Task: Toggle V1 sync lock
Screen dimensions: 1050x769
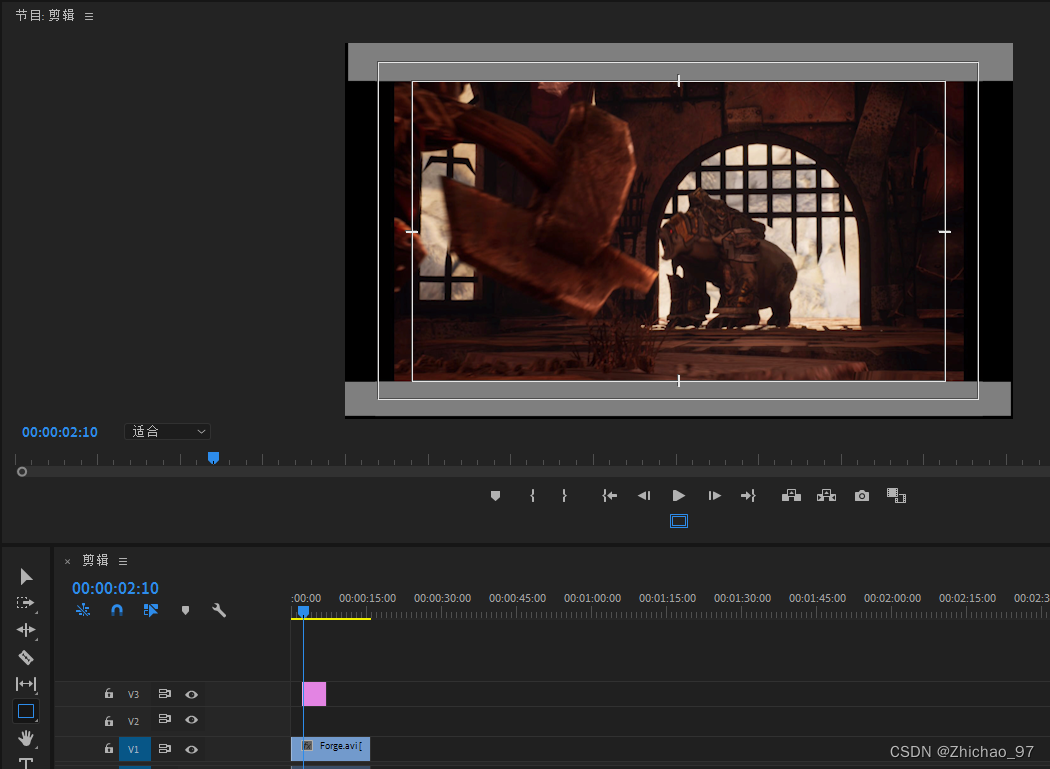Action: pyautogui.click(x=165, y=749)
